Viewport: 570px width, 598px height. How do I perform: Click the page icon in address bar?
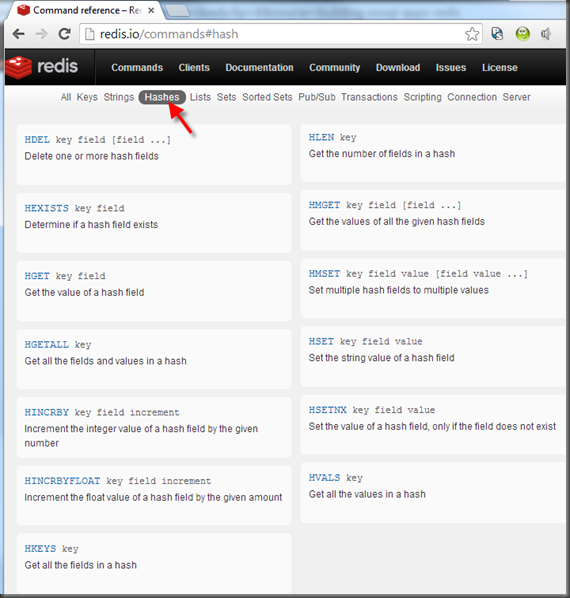90,34
